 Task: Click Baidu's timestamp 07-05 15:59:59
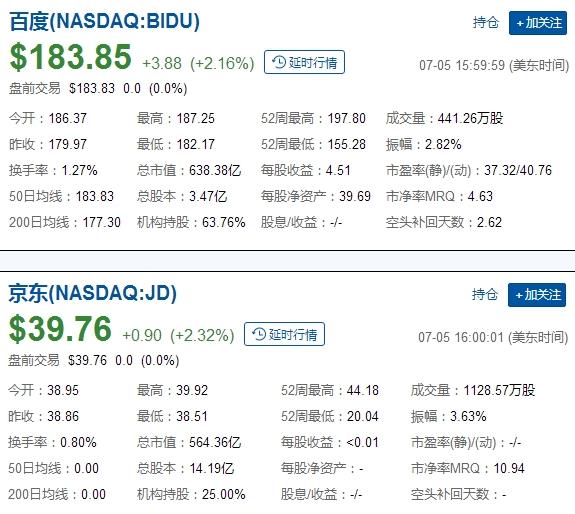pyautogui.click(x=462, y=66)
